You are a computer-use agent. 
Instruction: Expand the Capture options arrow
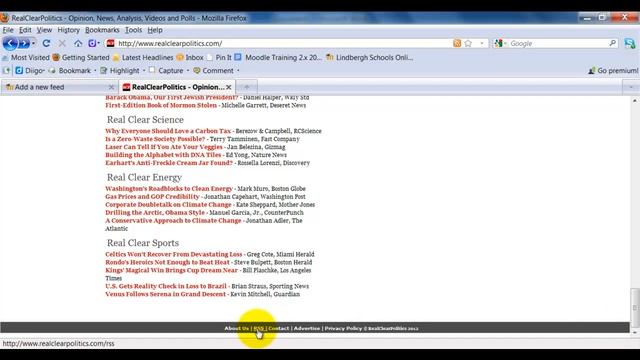188,71
